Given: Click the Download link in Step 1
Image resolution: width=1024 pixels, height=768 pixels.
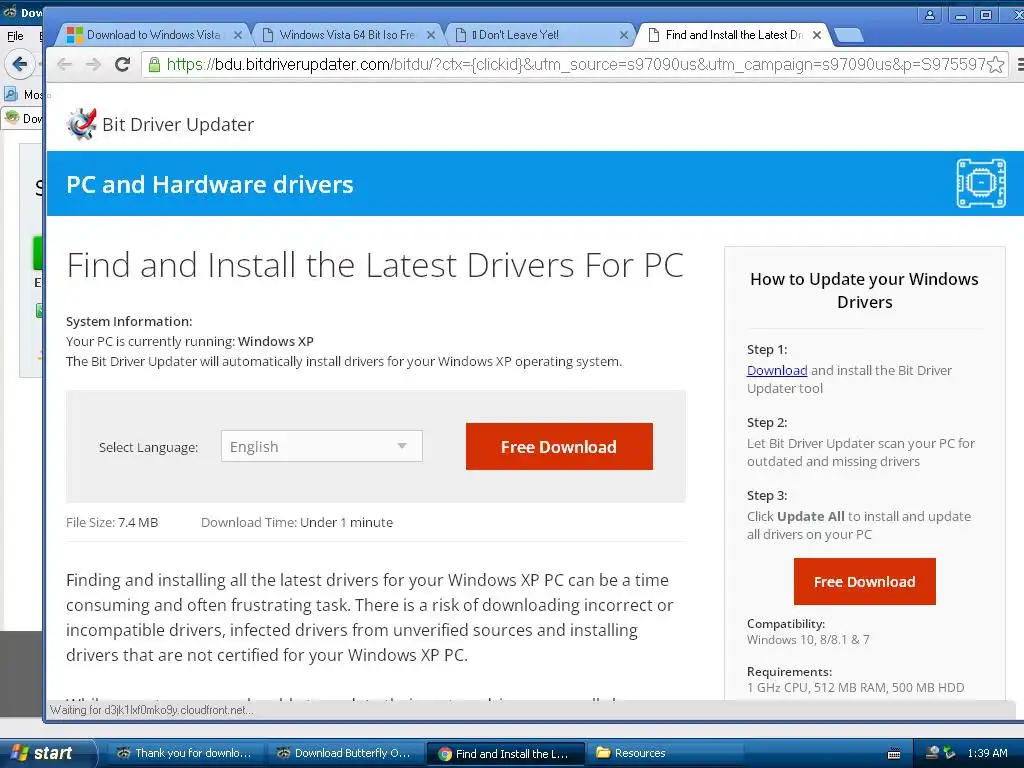Looking at the screenshot, I should (x=777, y=370).
